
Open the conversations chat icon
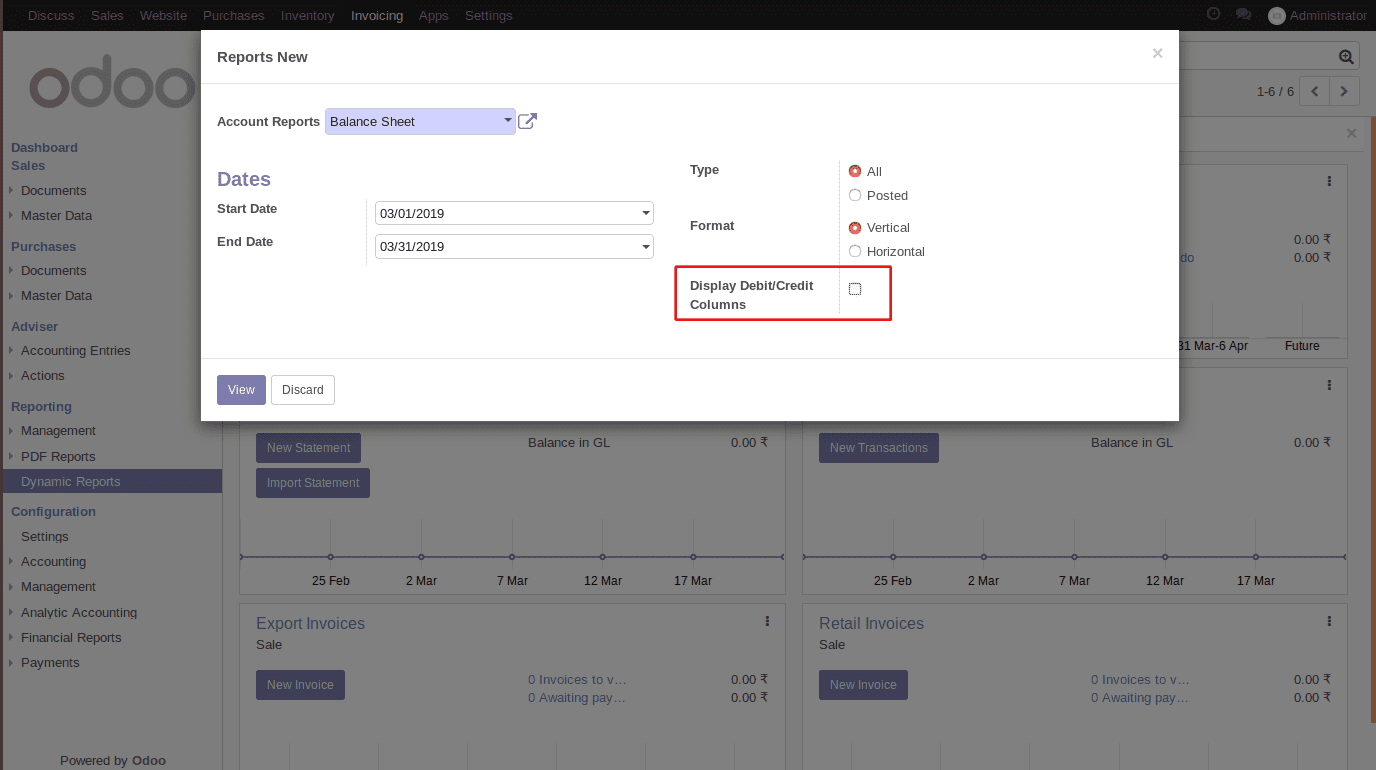(1243, 15)
